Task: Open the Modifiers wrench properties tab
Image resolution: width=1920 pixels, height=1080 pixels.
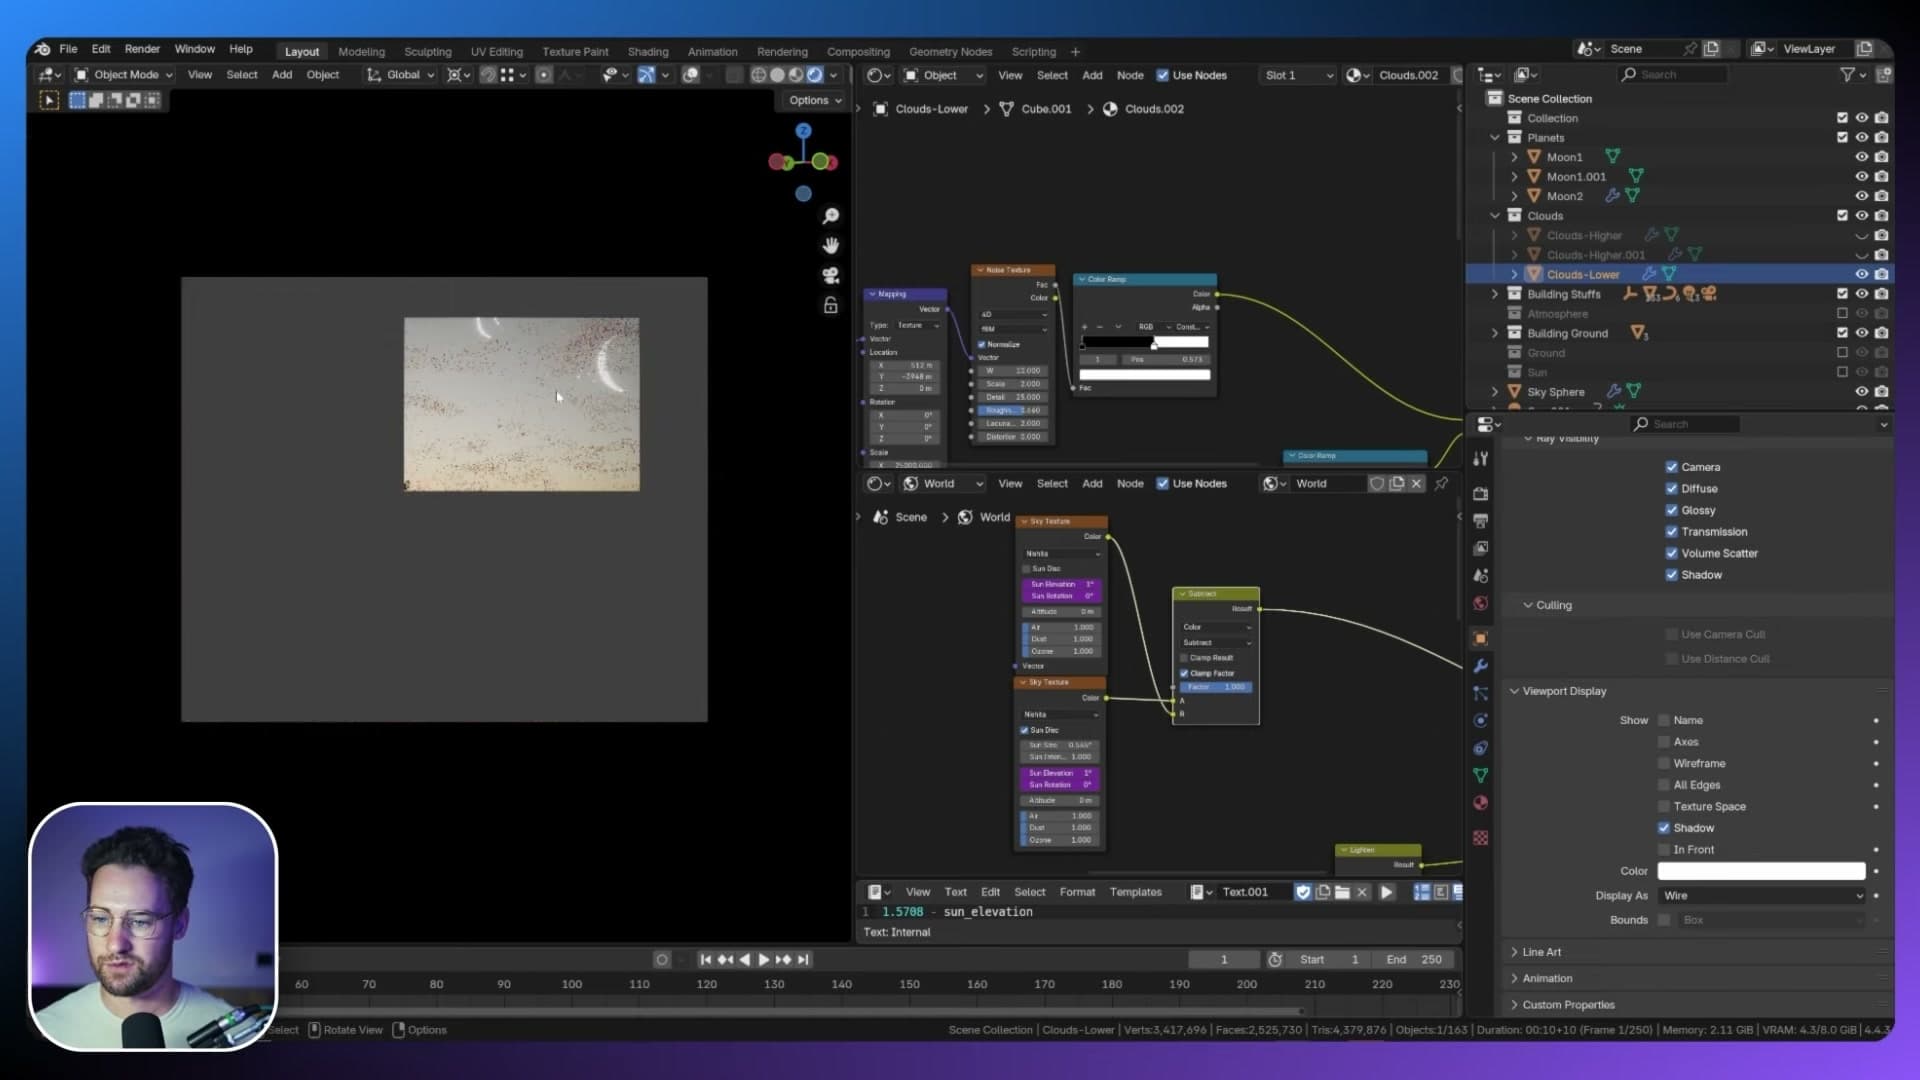Action: point(1481,666)
